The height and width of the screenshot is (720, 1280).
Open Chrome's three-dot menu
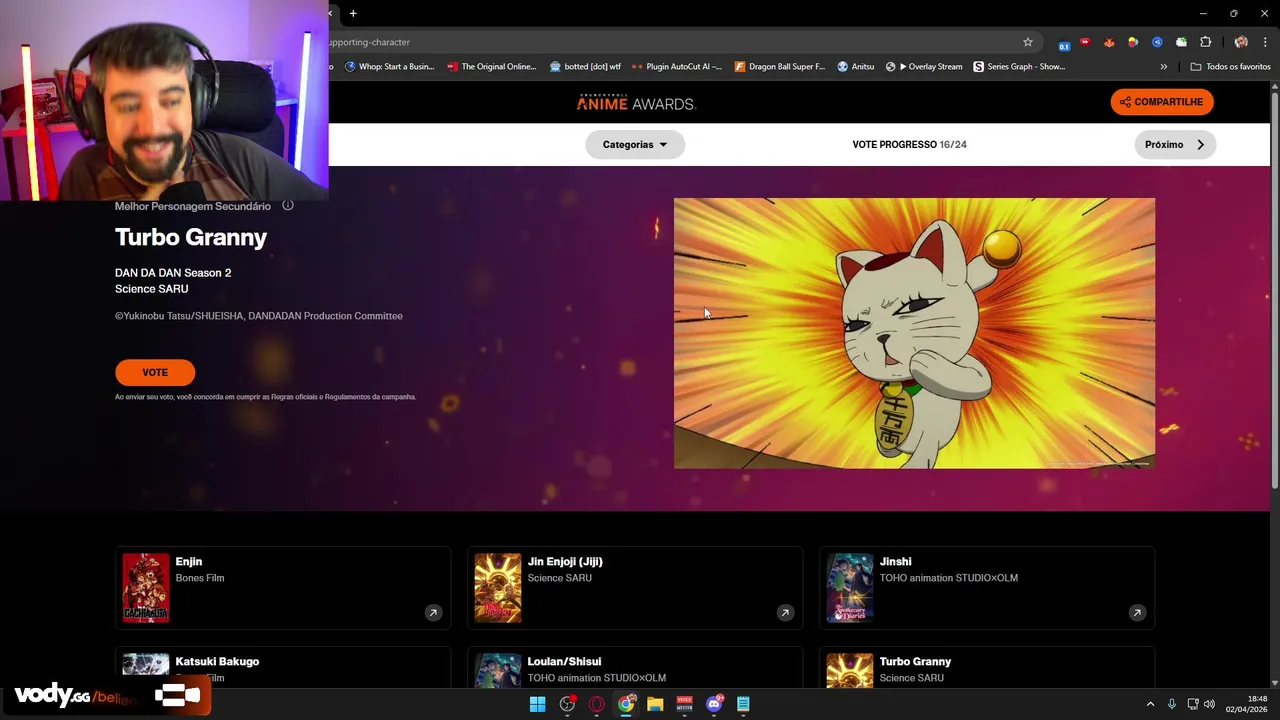1265,42
